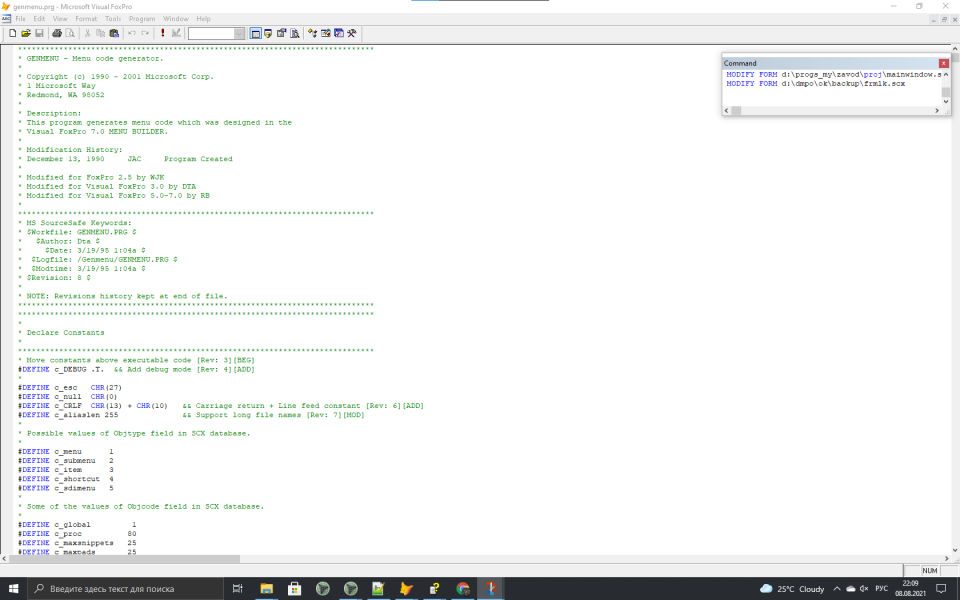
Task: Paste using the toolbar clipboard icon
Action: point(115,33)
